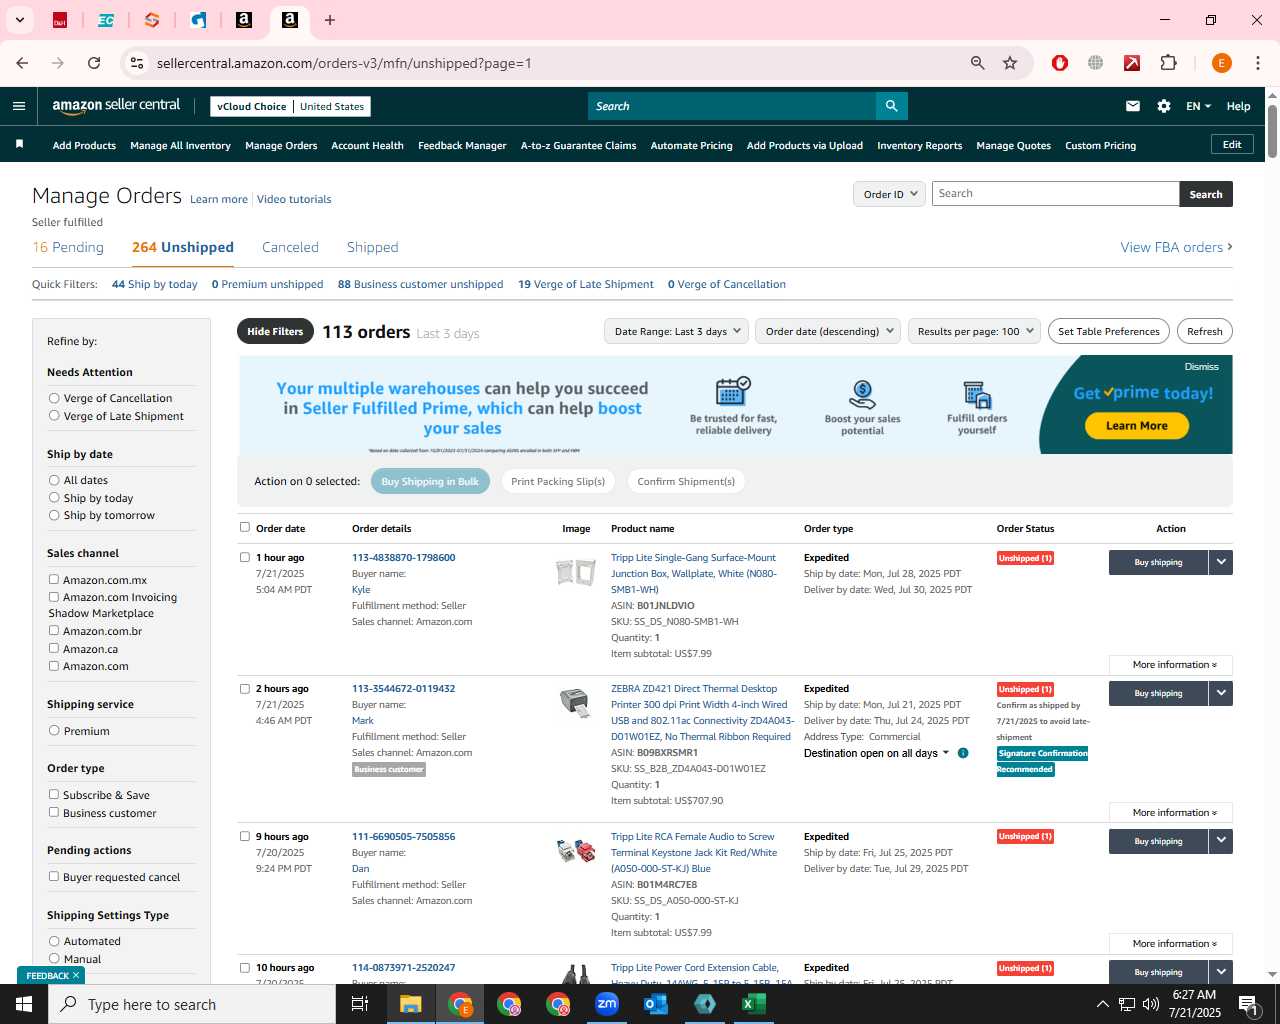The image size is (1280, 1024).
Task: Open the Date Range Last 3 days dropdown
Action: [x=676, y=331]
